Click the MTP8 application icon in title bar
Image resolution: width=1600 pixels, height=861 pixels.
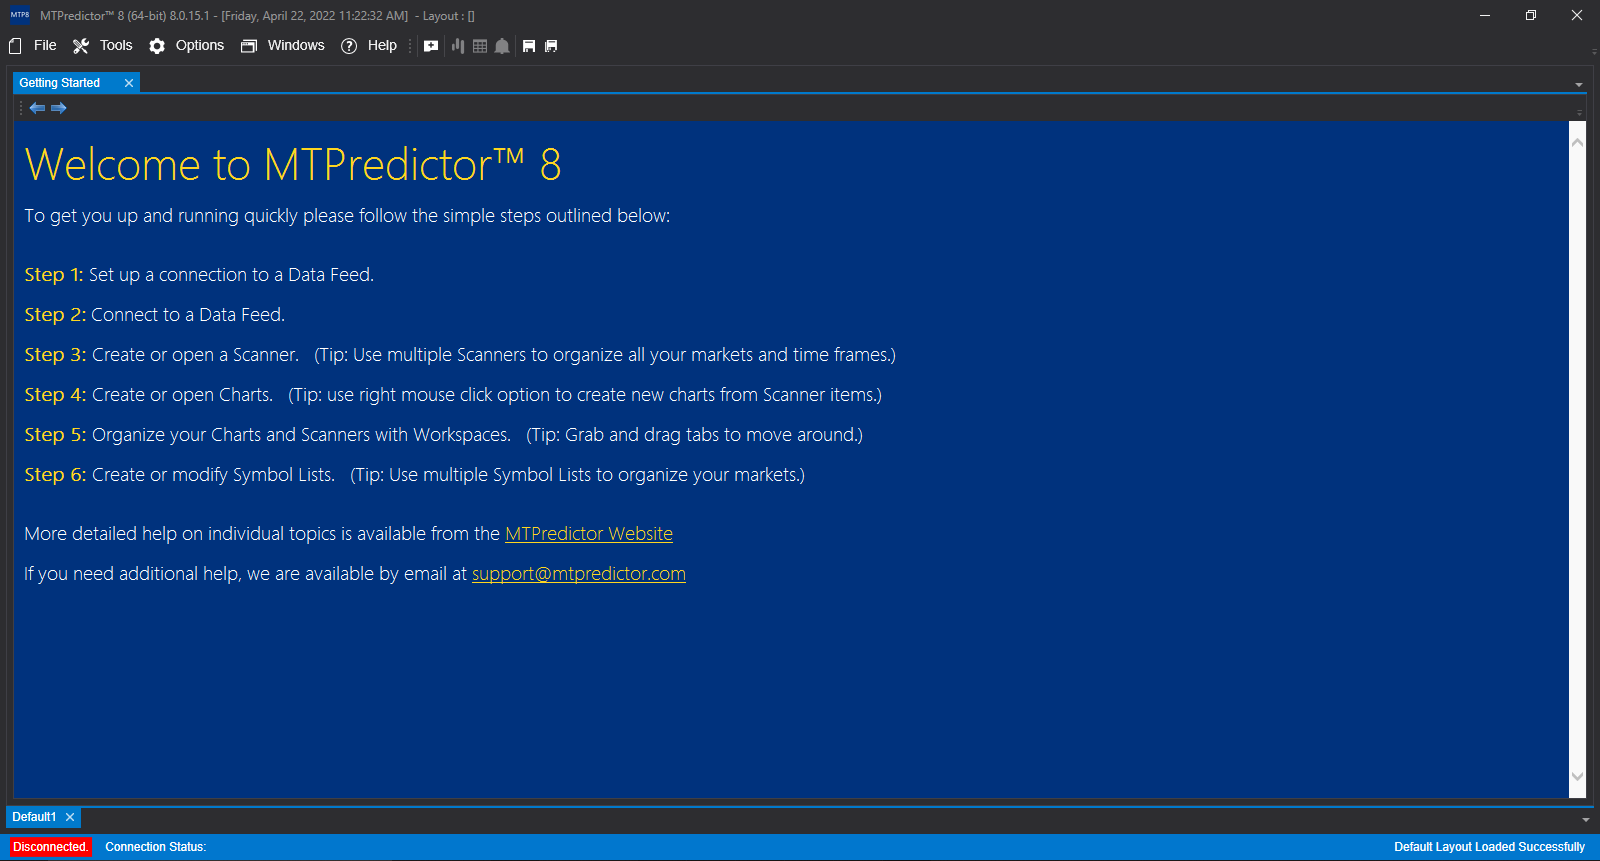coord(20,15)
